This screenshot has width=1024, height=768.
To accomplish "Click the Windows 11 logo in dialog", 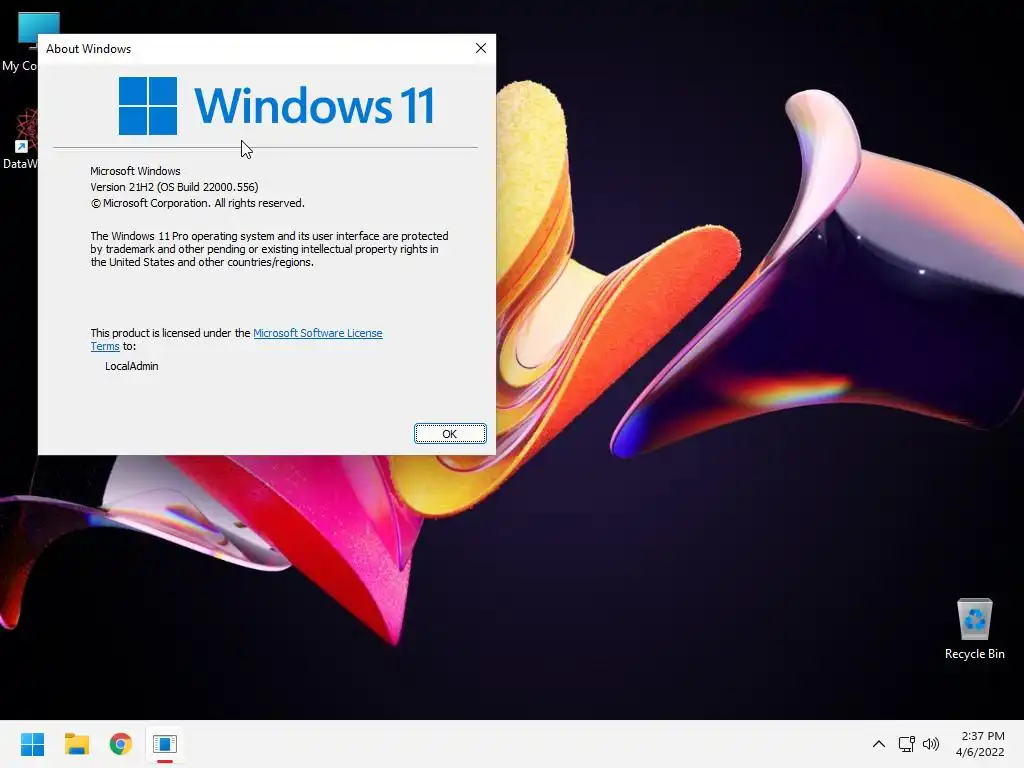I will [x=276, y=106].
